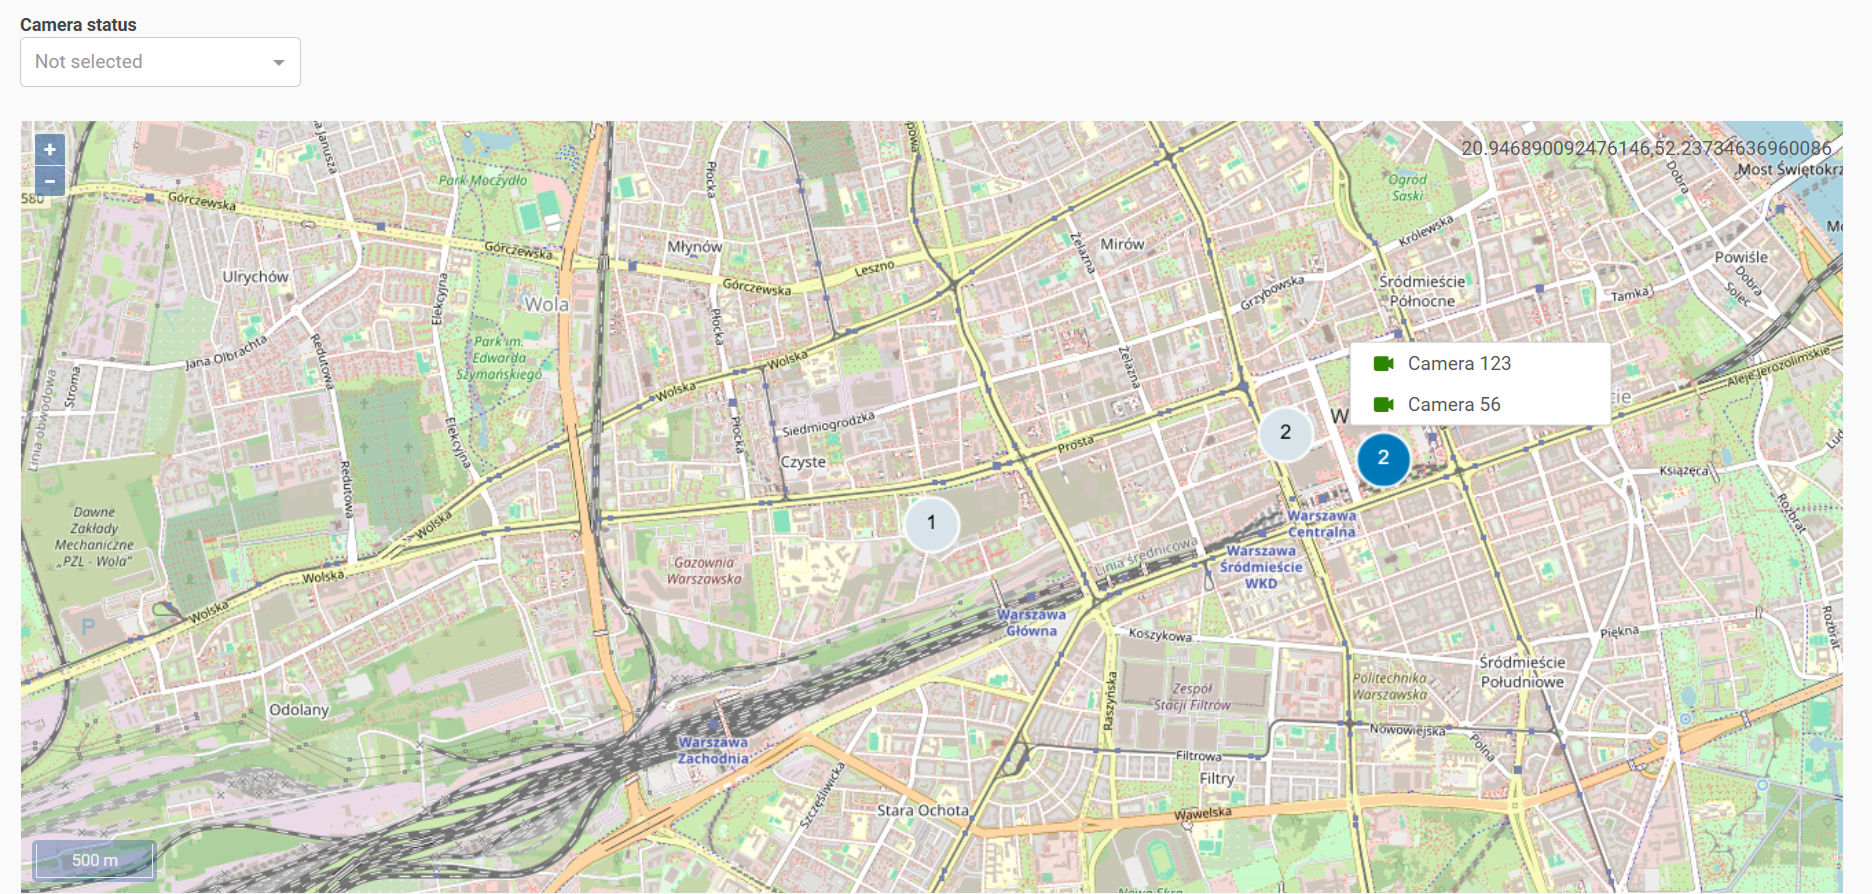The image size is (1872, 894).
Task: Click the Warszawa Główna station label
Action: [1031, 622]
